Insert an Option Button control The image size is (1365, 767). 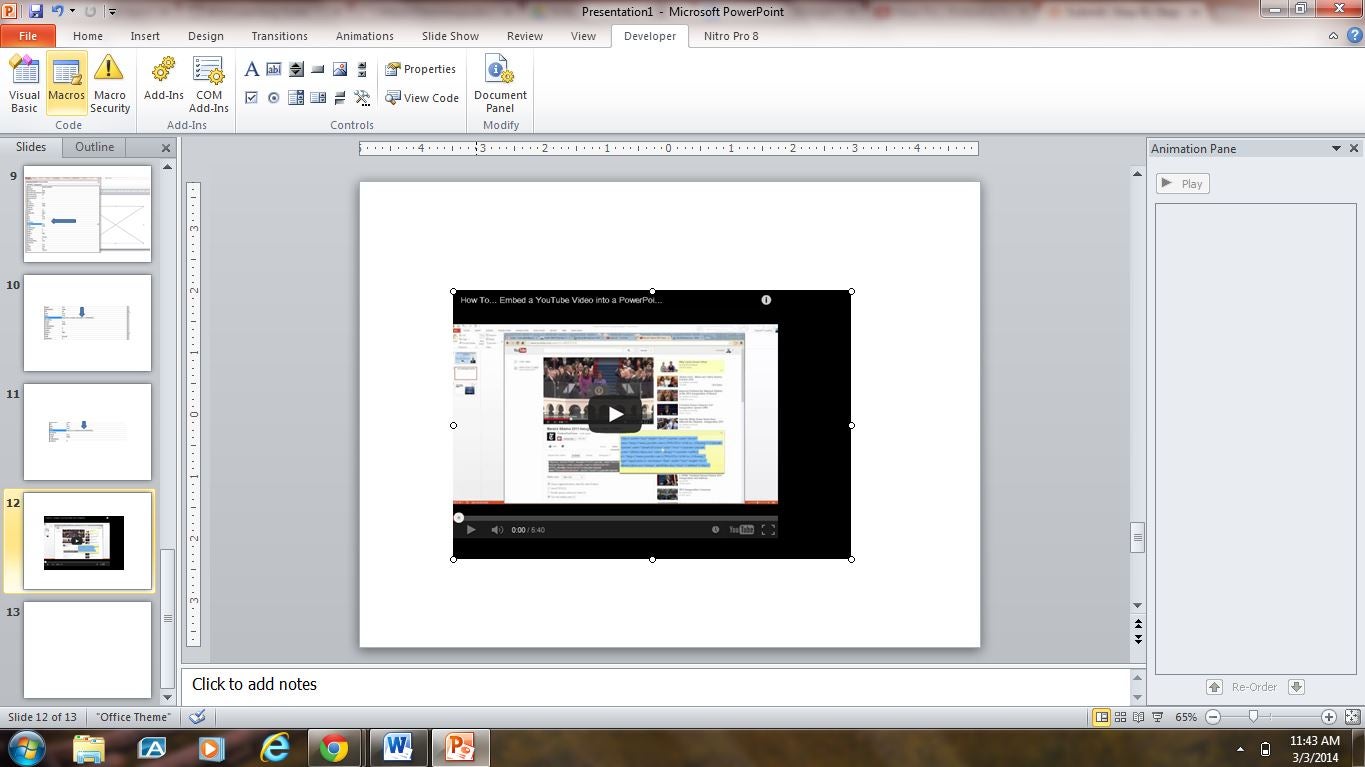(x=273, y=97)
